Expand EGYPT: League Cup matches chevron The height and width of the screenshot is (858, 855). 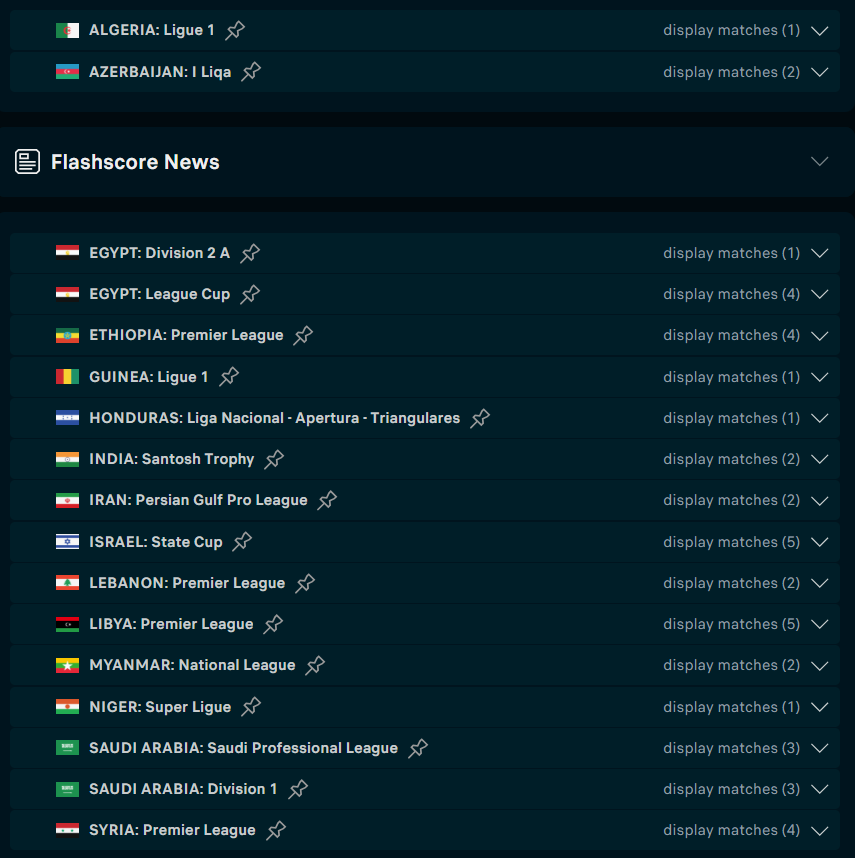pos(819,294)
